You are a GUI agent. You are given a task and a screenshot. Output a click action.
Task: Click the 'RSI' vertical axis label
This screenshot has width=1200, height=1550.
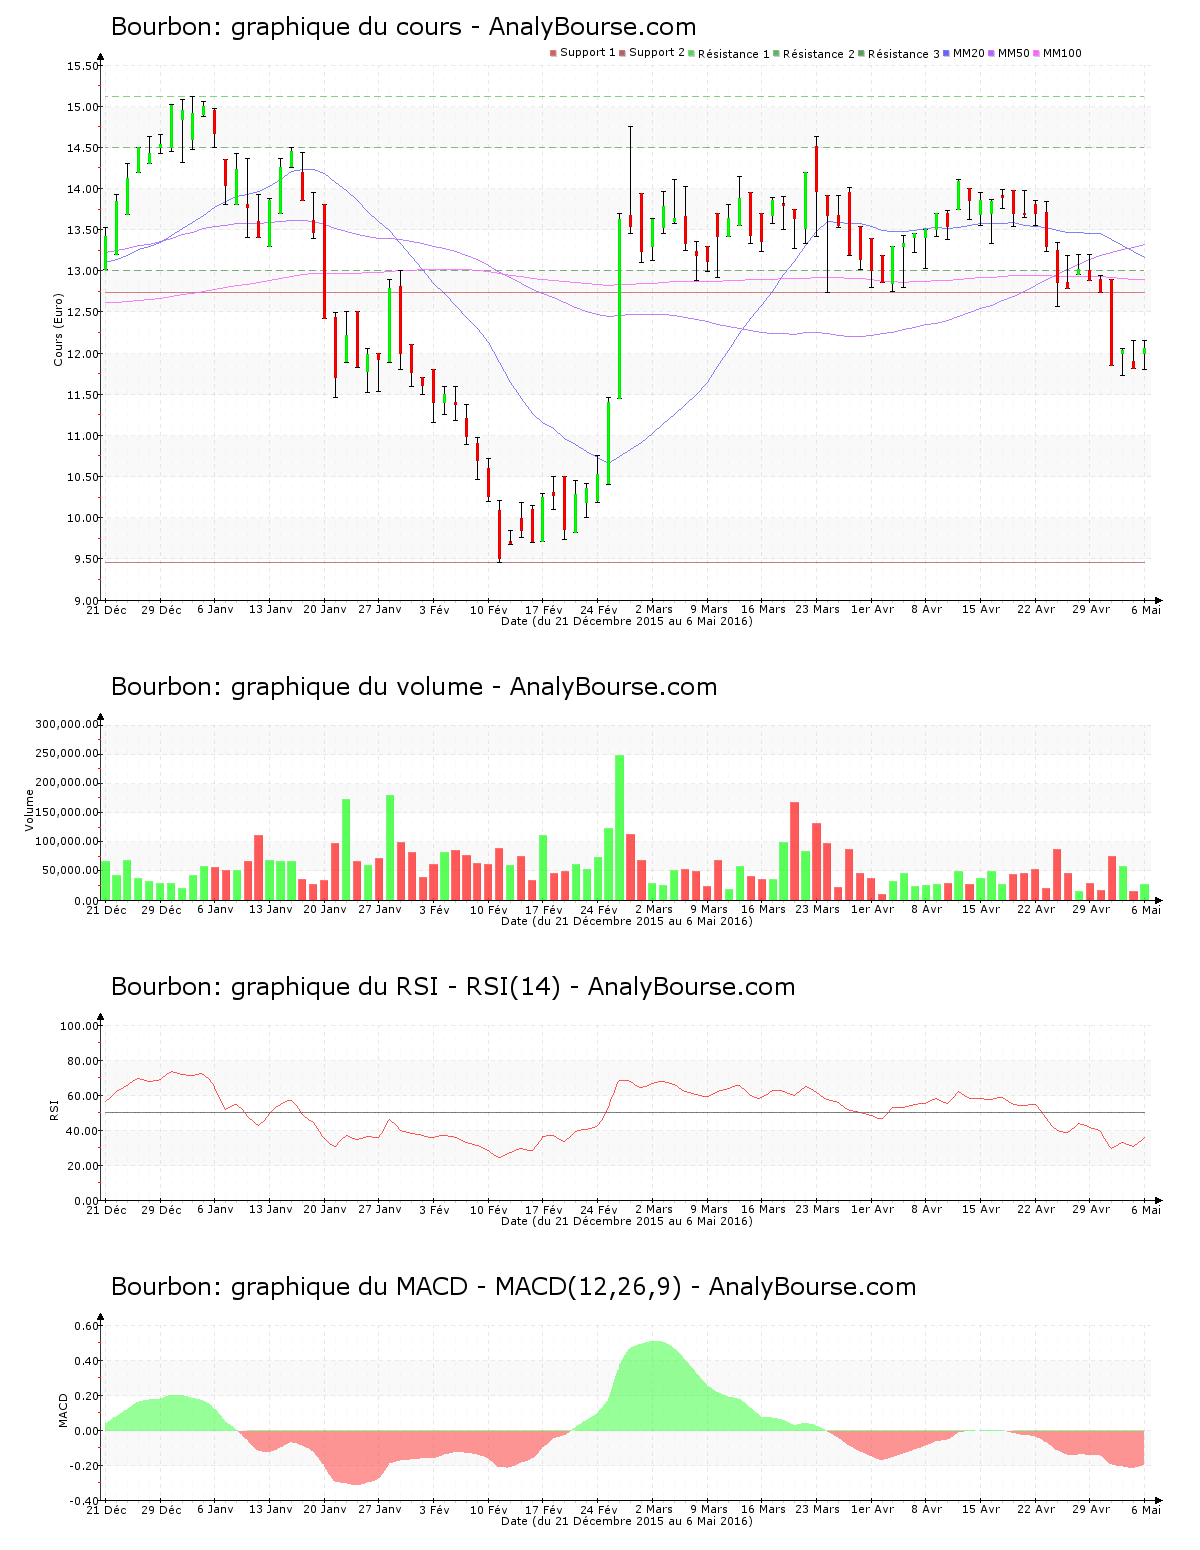point(54,1109)
